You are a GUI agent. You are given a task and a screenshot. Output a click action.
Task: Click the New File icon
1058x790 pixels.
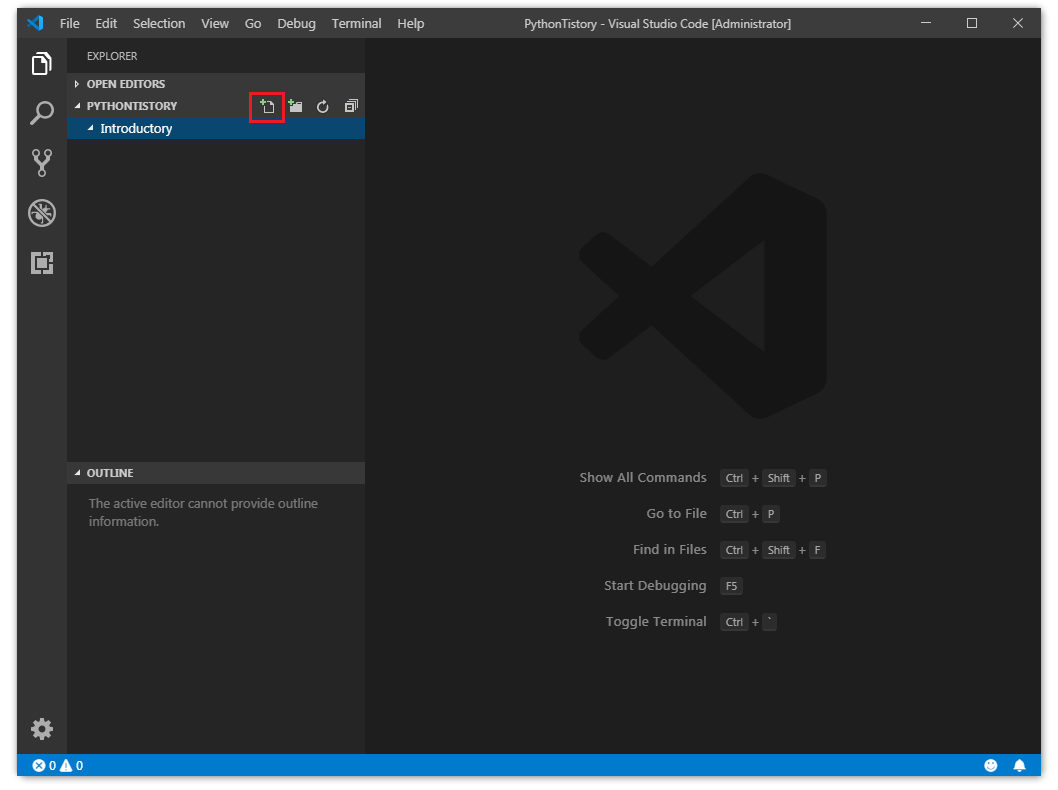(267, 107)
